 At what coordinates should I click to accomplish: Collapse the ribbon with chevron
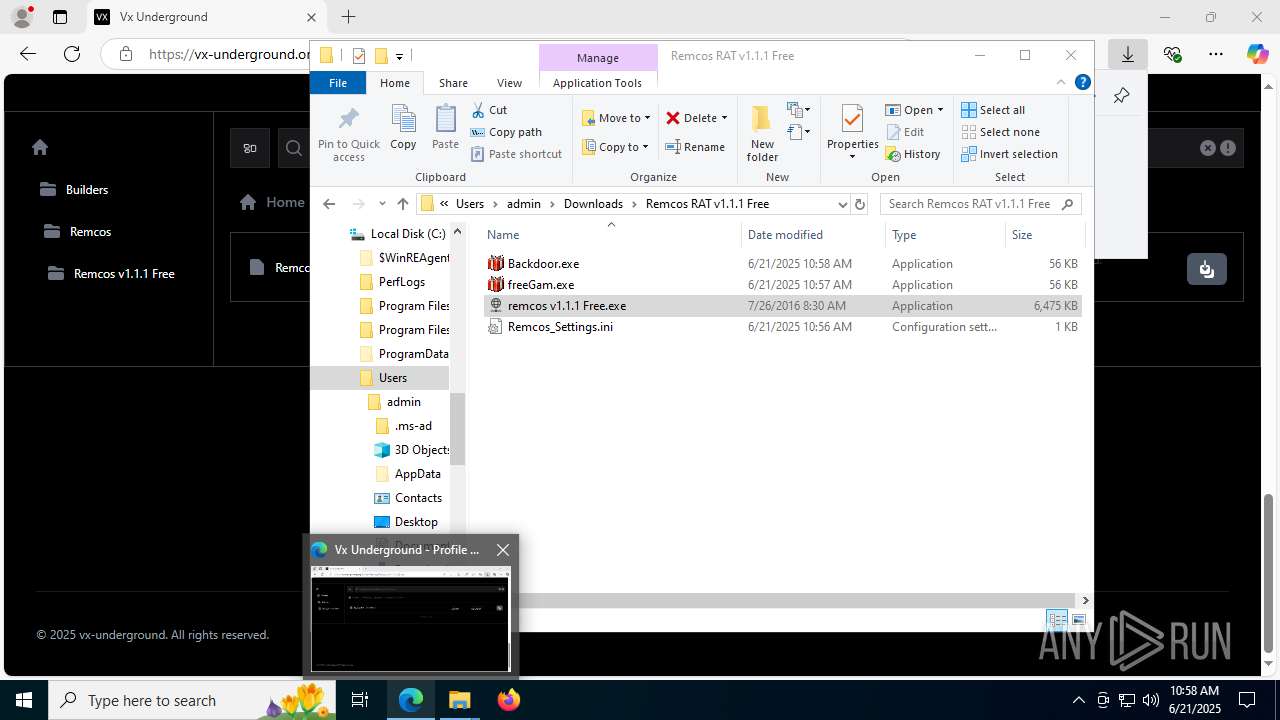click(1061, 83)
